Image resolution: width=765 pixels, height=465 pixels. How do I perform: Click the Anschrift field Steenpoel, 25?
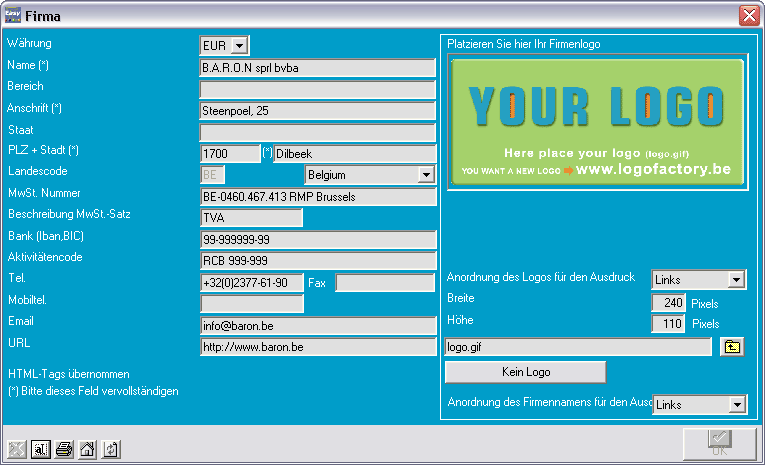(x=318, y=111)
